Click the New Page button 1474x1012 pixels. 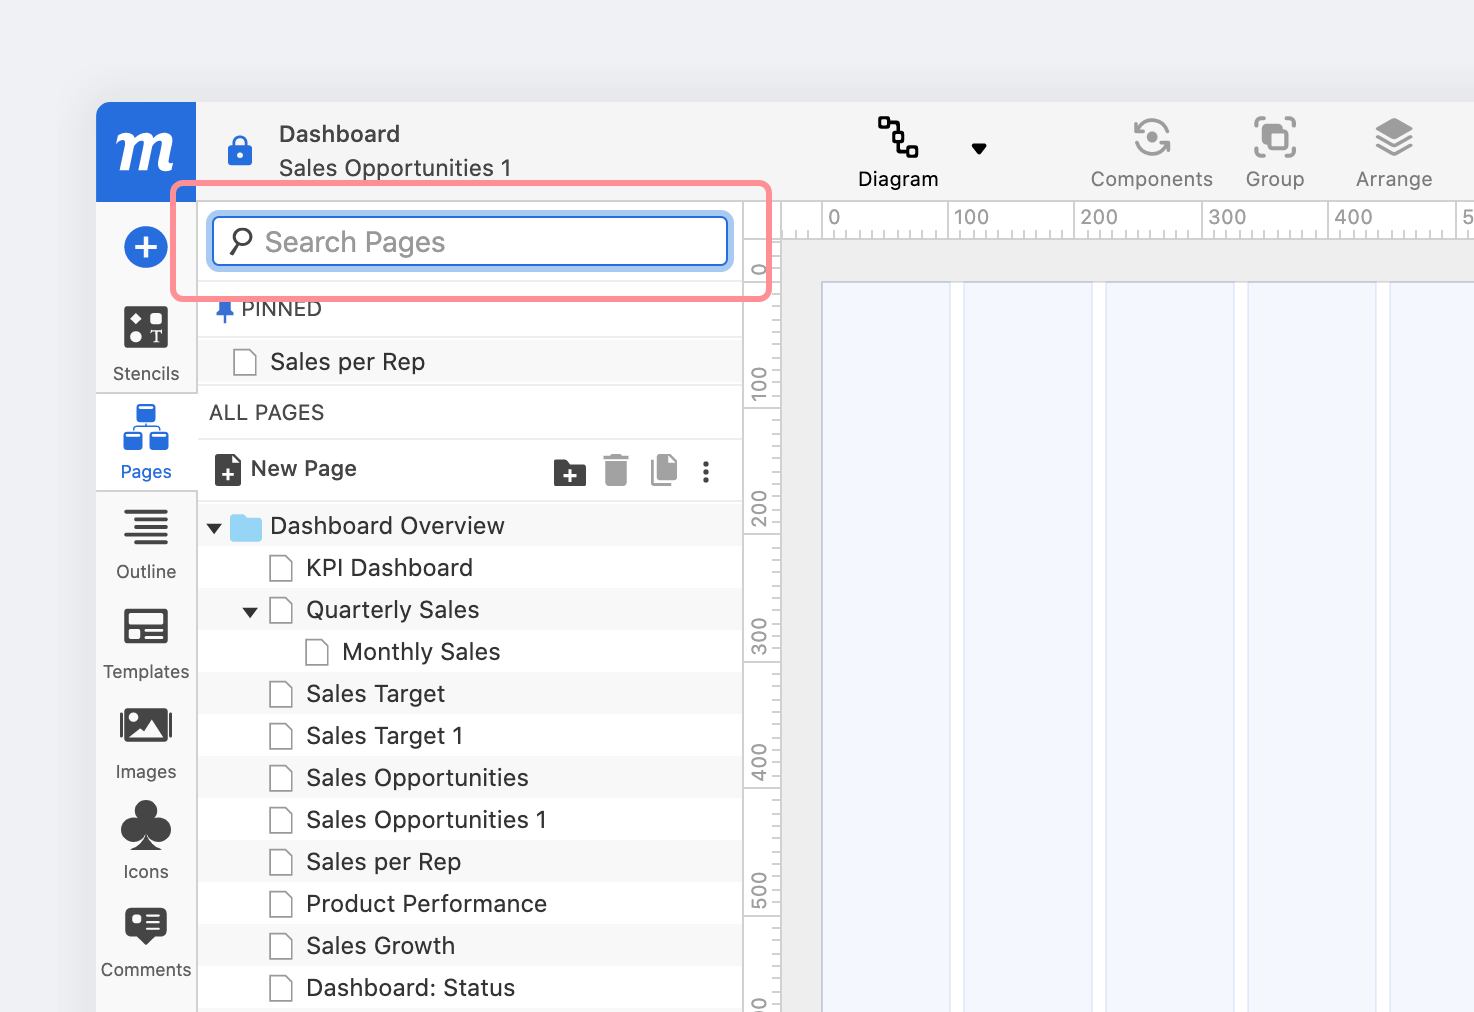[286, 469]
